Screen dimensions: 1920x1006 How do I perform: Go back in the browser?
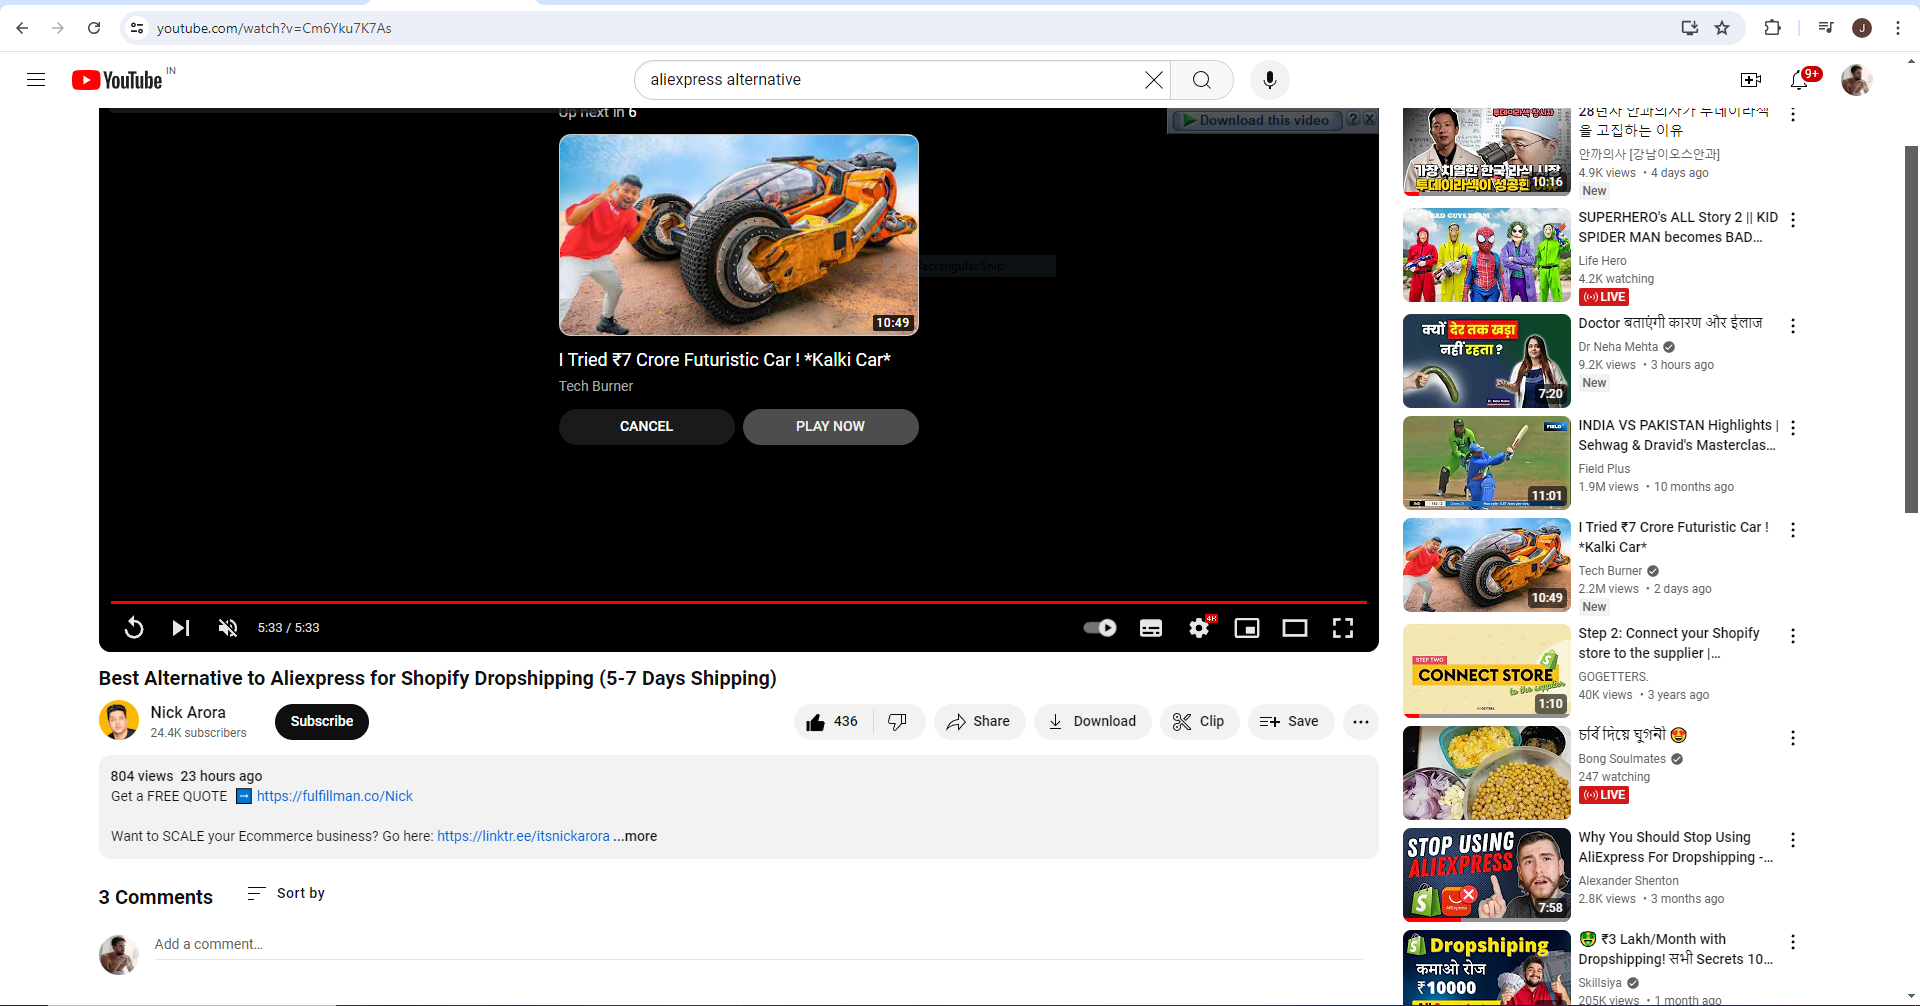click(22, 28)
